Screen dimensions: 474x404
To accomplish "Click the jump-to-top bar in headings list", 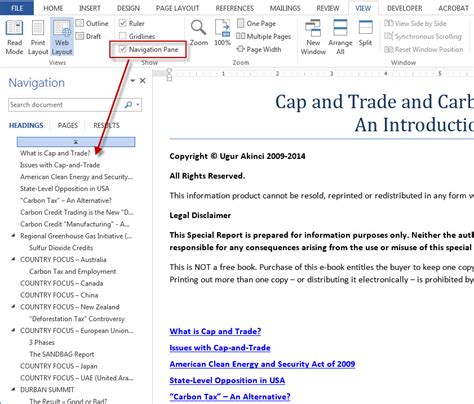I will pos(76,142).
